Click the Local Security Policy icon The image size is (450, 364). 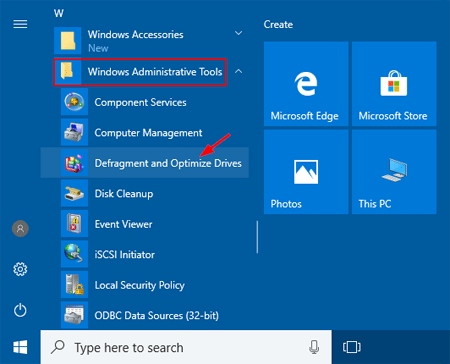74,284
